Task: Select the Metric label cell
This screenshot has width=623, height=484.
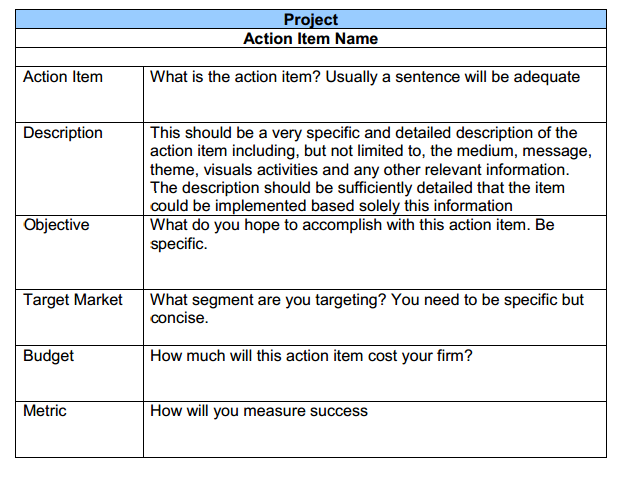Action: (x=79, y=430)
